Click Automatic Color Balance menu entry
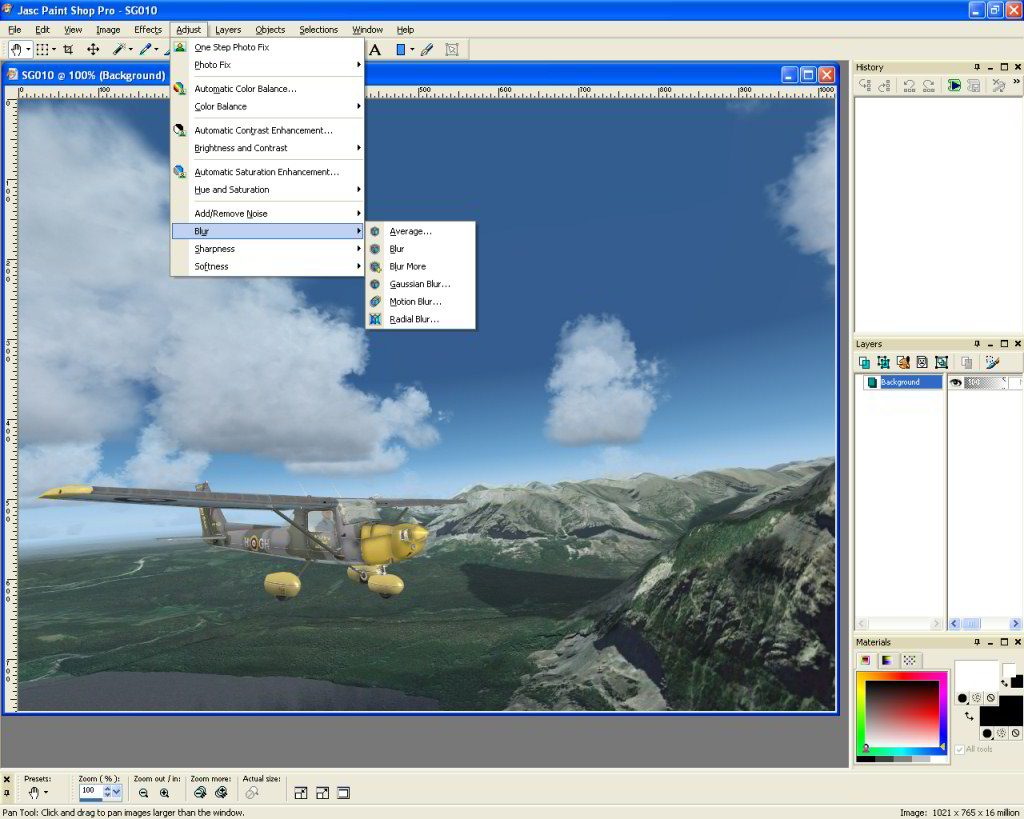Screen dimensions: 1024x819 coord(245,89)
